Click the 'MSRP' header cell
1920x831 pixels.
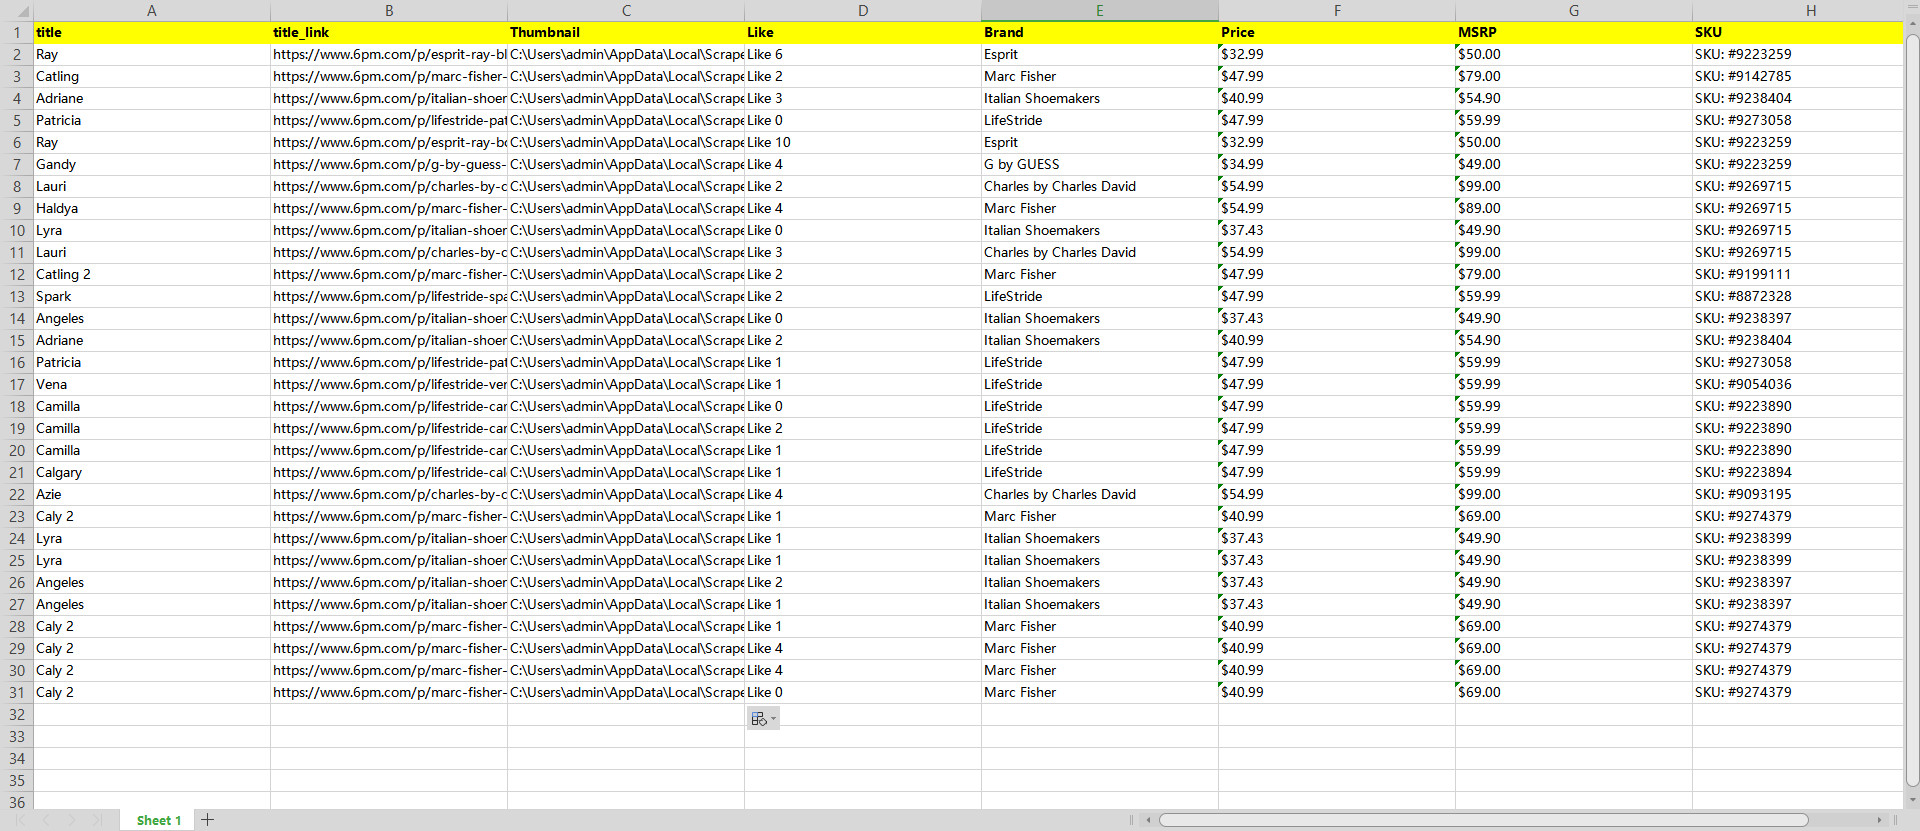1574,32
